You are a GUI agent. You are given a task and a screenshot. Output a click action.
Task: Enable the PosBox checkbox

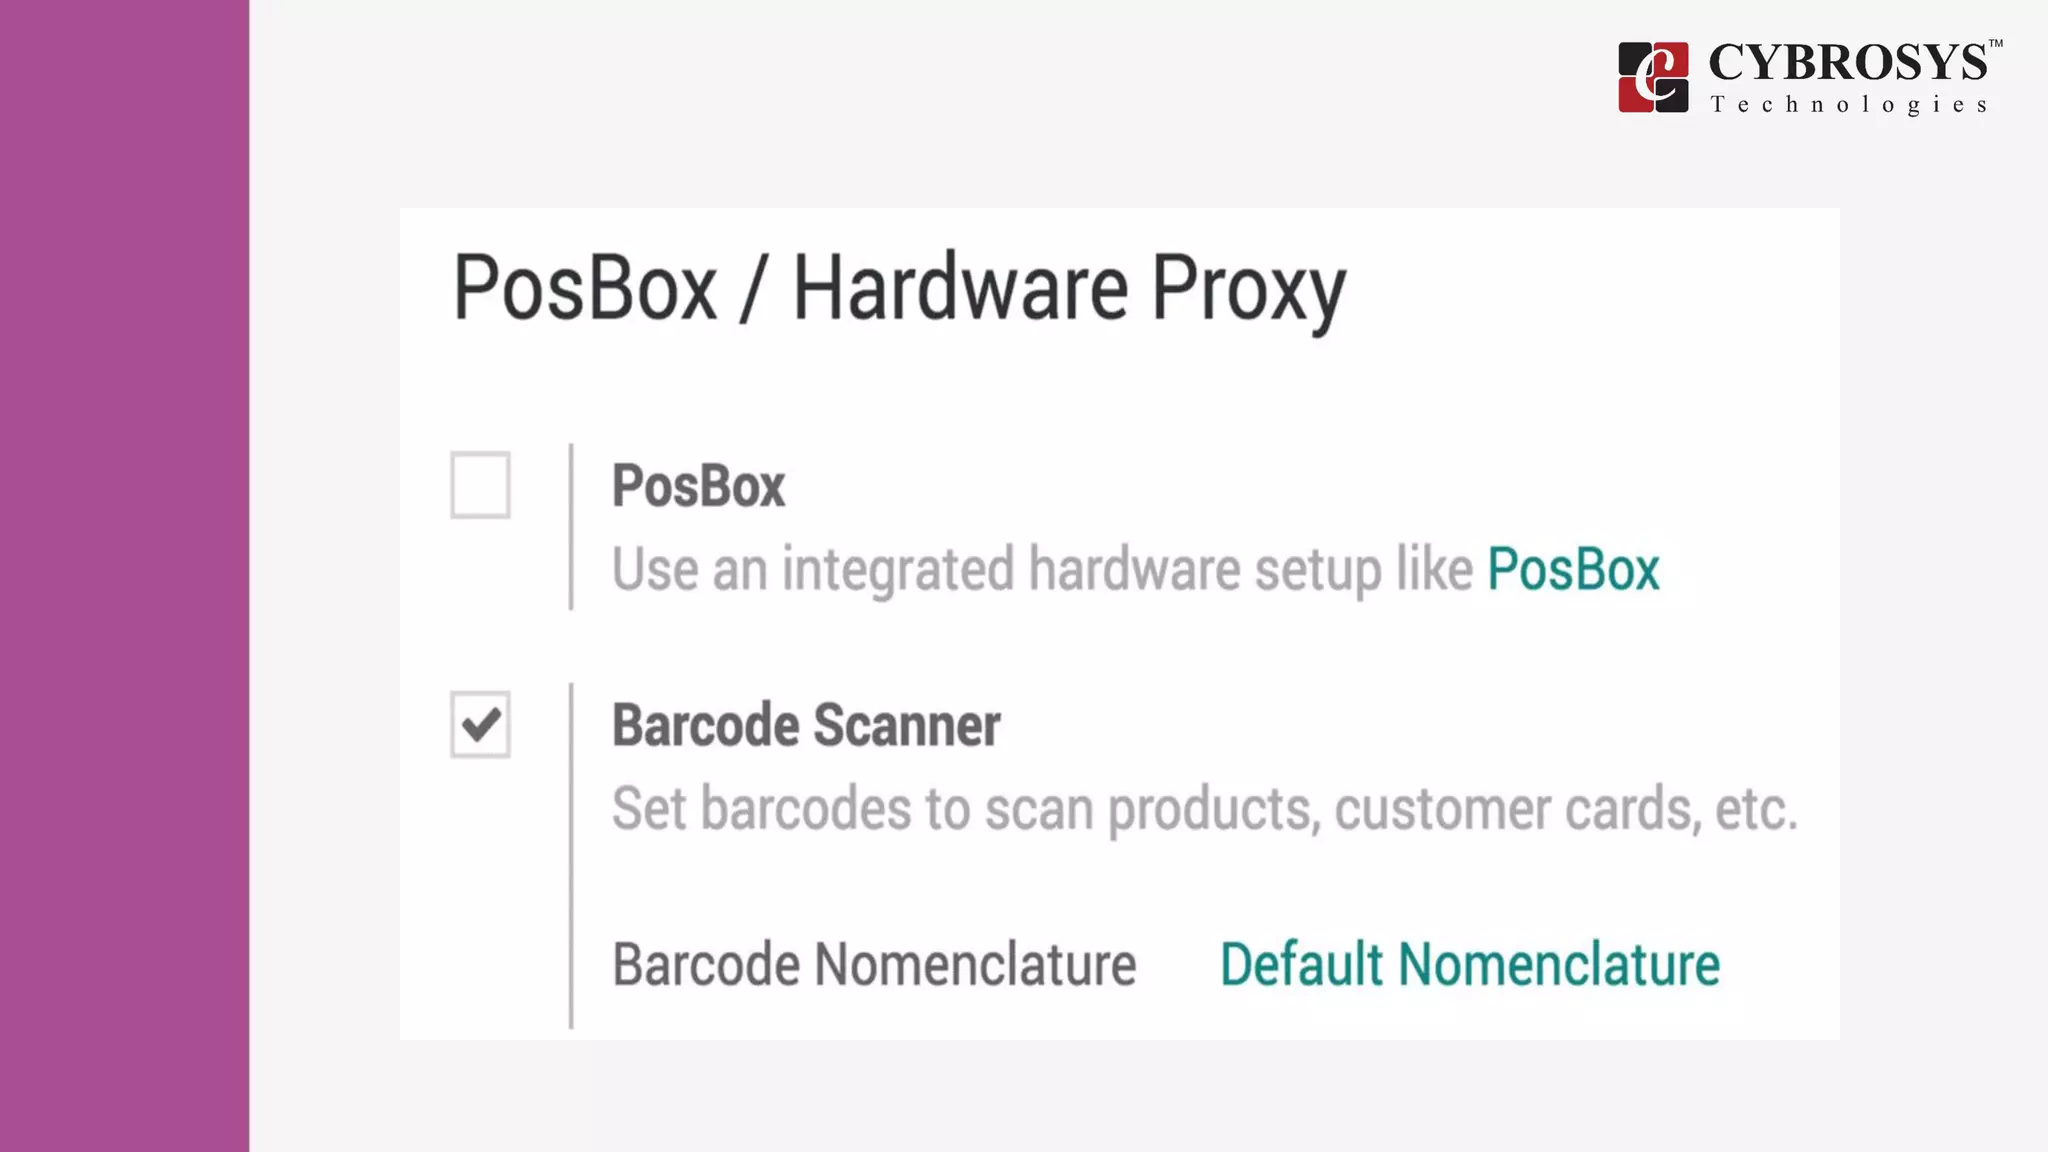click(x=480, y=485)
